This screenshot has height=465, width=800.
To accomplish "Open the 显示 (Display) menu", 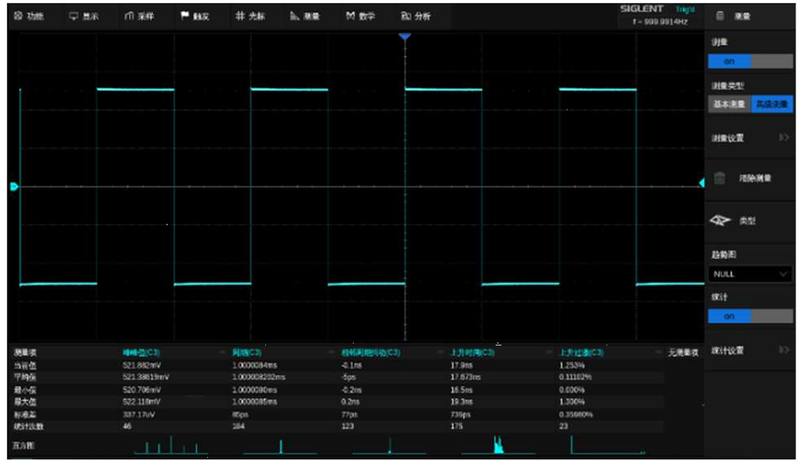I will 84,16.
